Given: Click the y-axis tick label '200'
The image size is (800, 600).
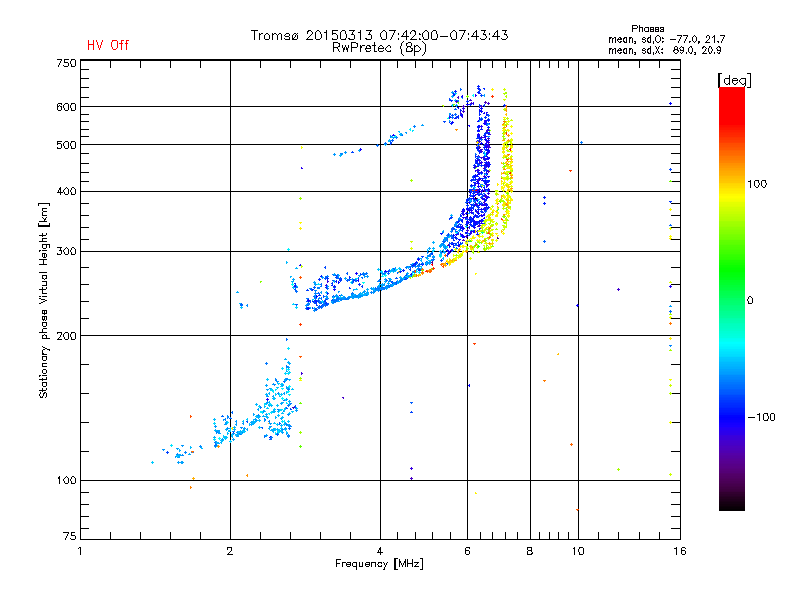Looking at the screenshot, I should (66, 336).
